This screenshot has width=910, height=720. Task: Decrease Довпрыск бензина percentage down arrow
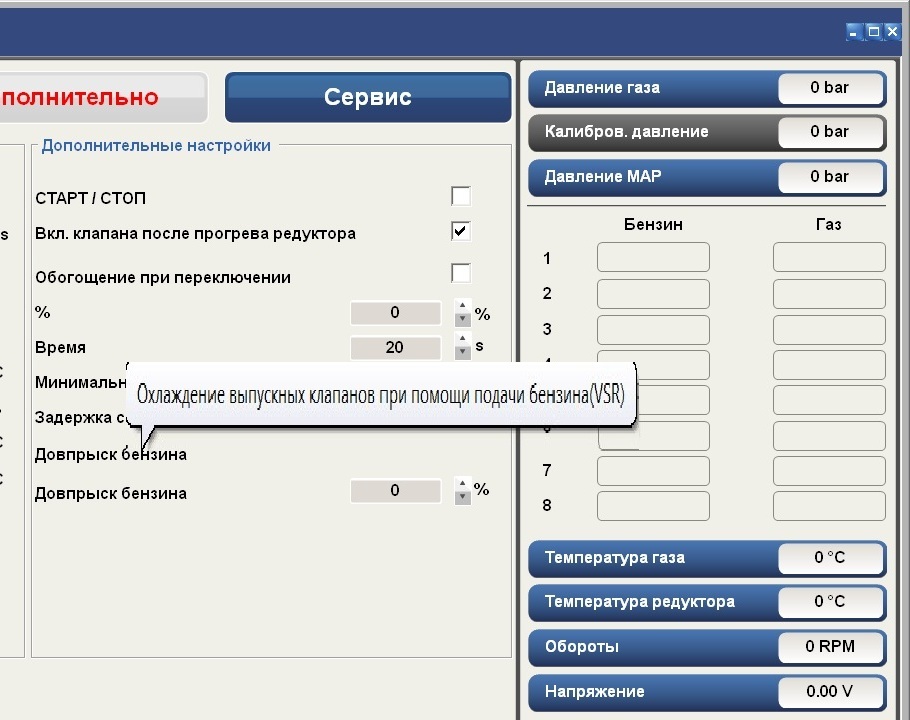(x=462, y=498)
